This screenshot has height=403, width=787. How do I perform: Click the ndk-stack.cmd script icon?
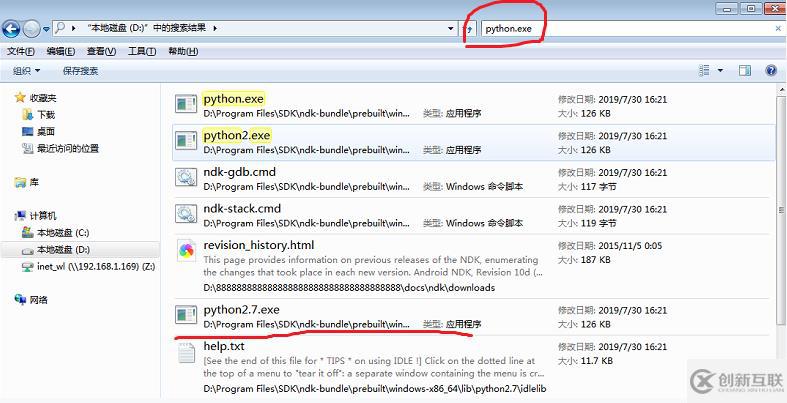186,213
